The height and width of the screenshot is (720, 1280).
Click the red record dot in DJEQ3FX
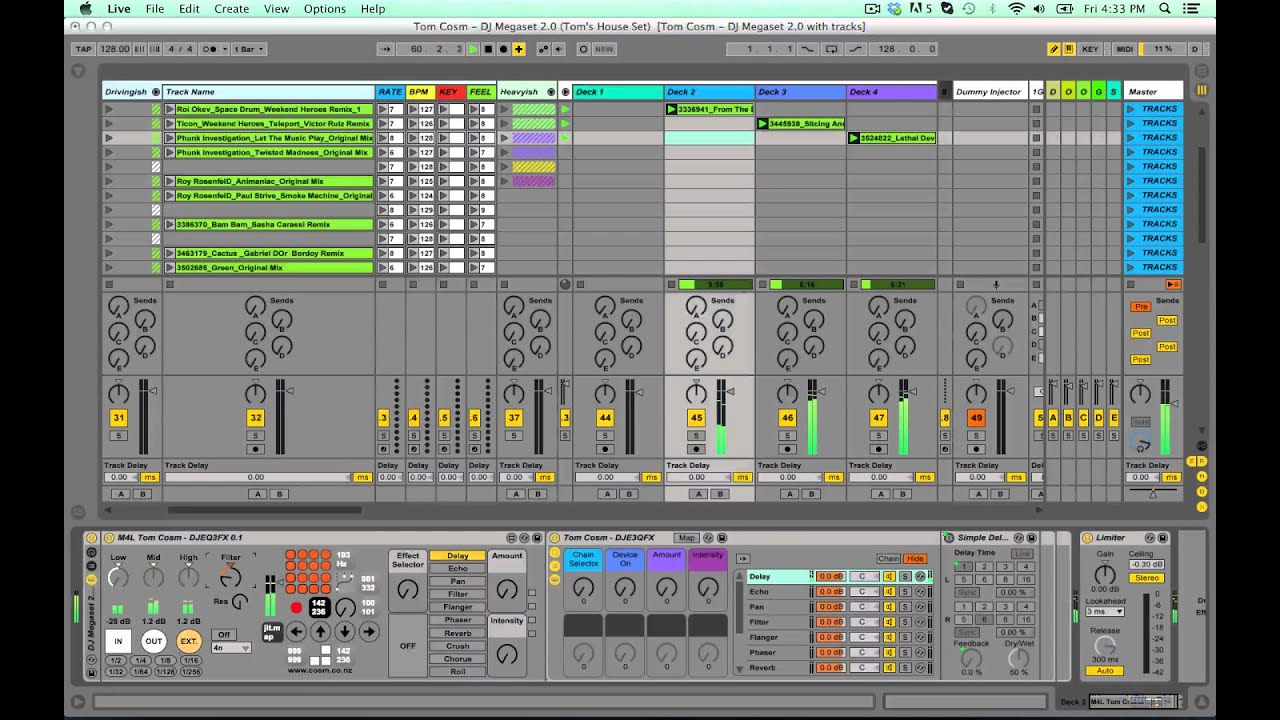click(296, 607)
